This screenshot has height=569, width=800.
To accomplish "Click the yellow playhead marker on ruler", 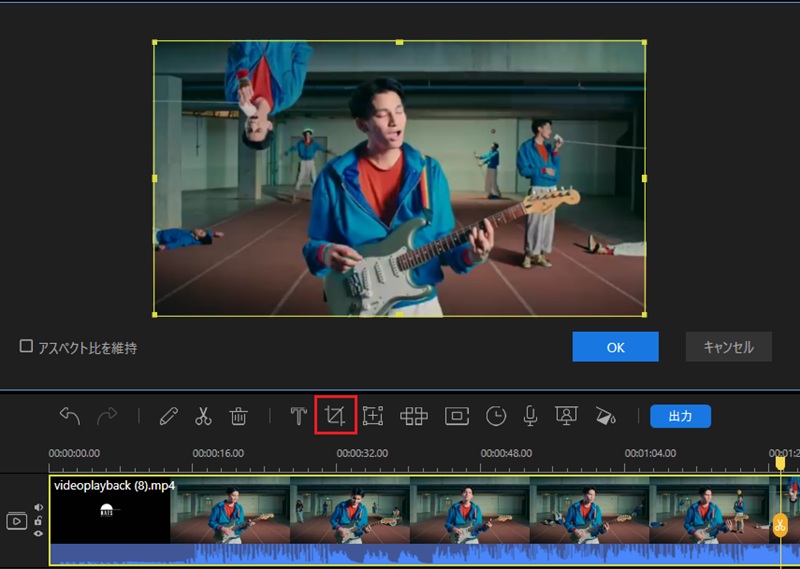I will (x=780, y=463).
